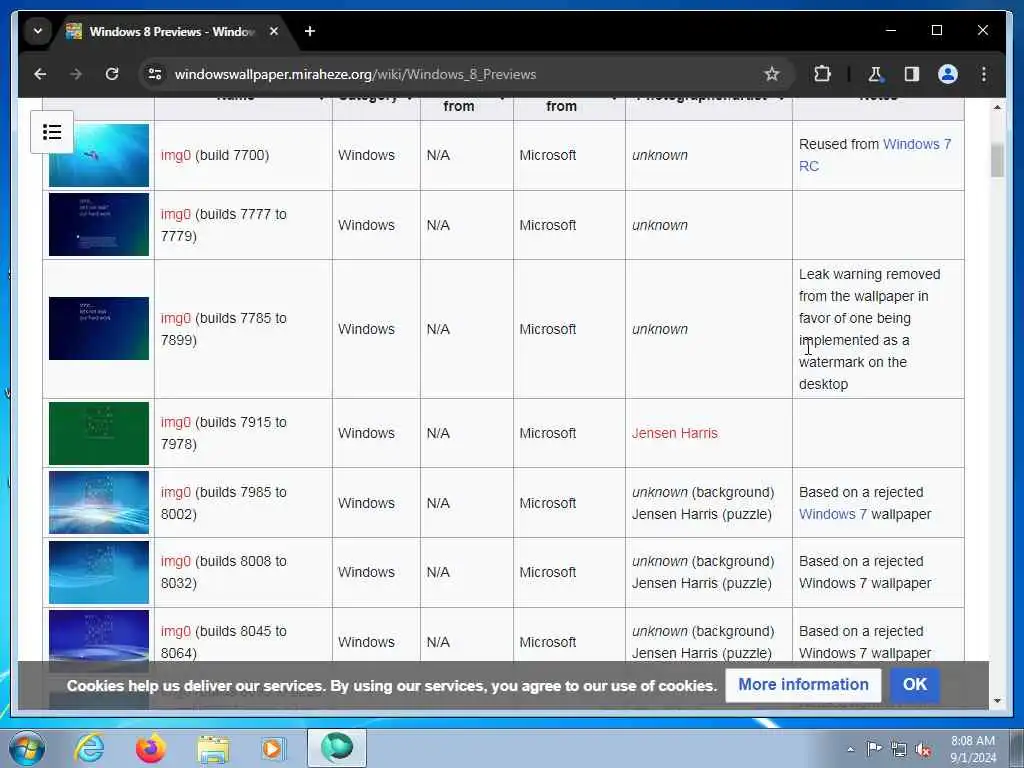Launch Firefox from the taskbar

pos(150,748)
